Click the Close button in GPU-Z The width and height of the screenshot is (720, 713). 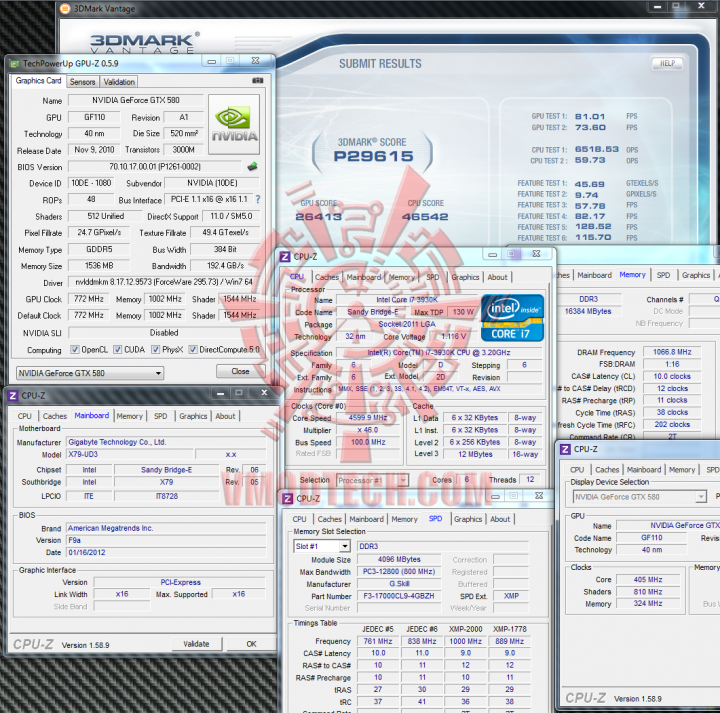pyautogui.click(x=240, y=371)
